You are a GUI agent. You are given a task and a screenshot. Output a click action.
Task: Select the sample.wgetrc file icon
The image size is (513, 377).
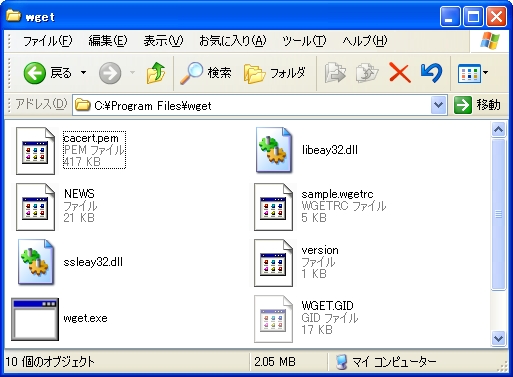273,207
